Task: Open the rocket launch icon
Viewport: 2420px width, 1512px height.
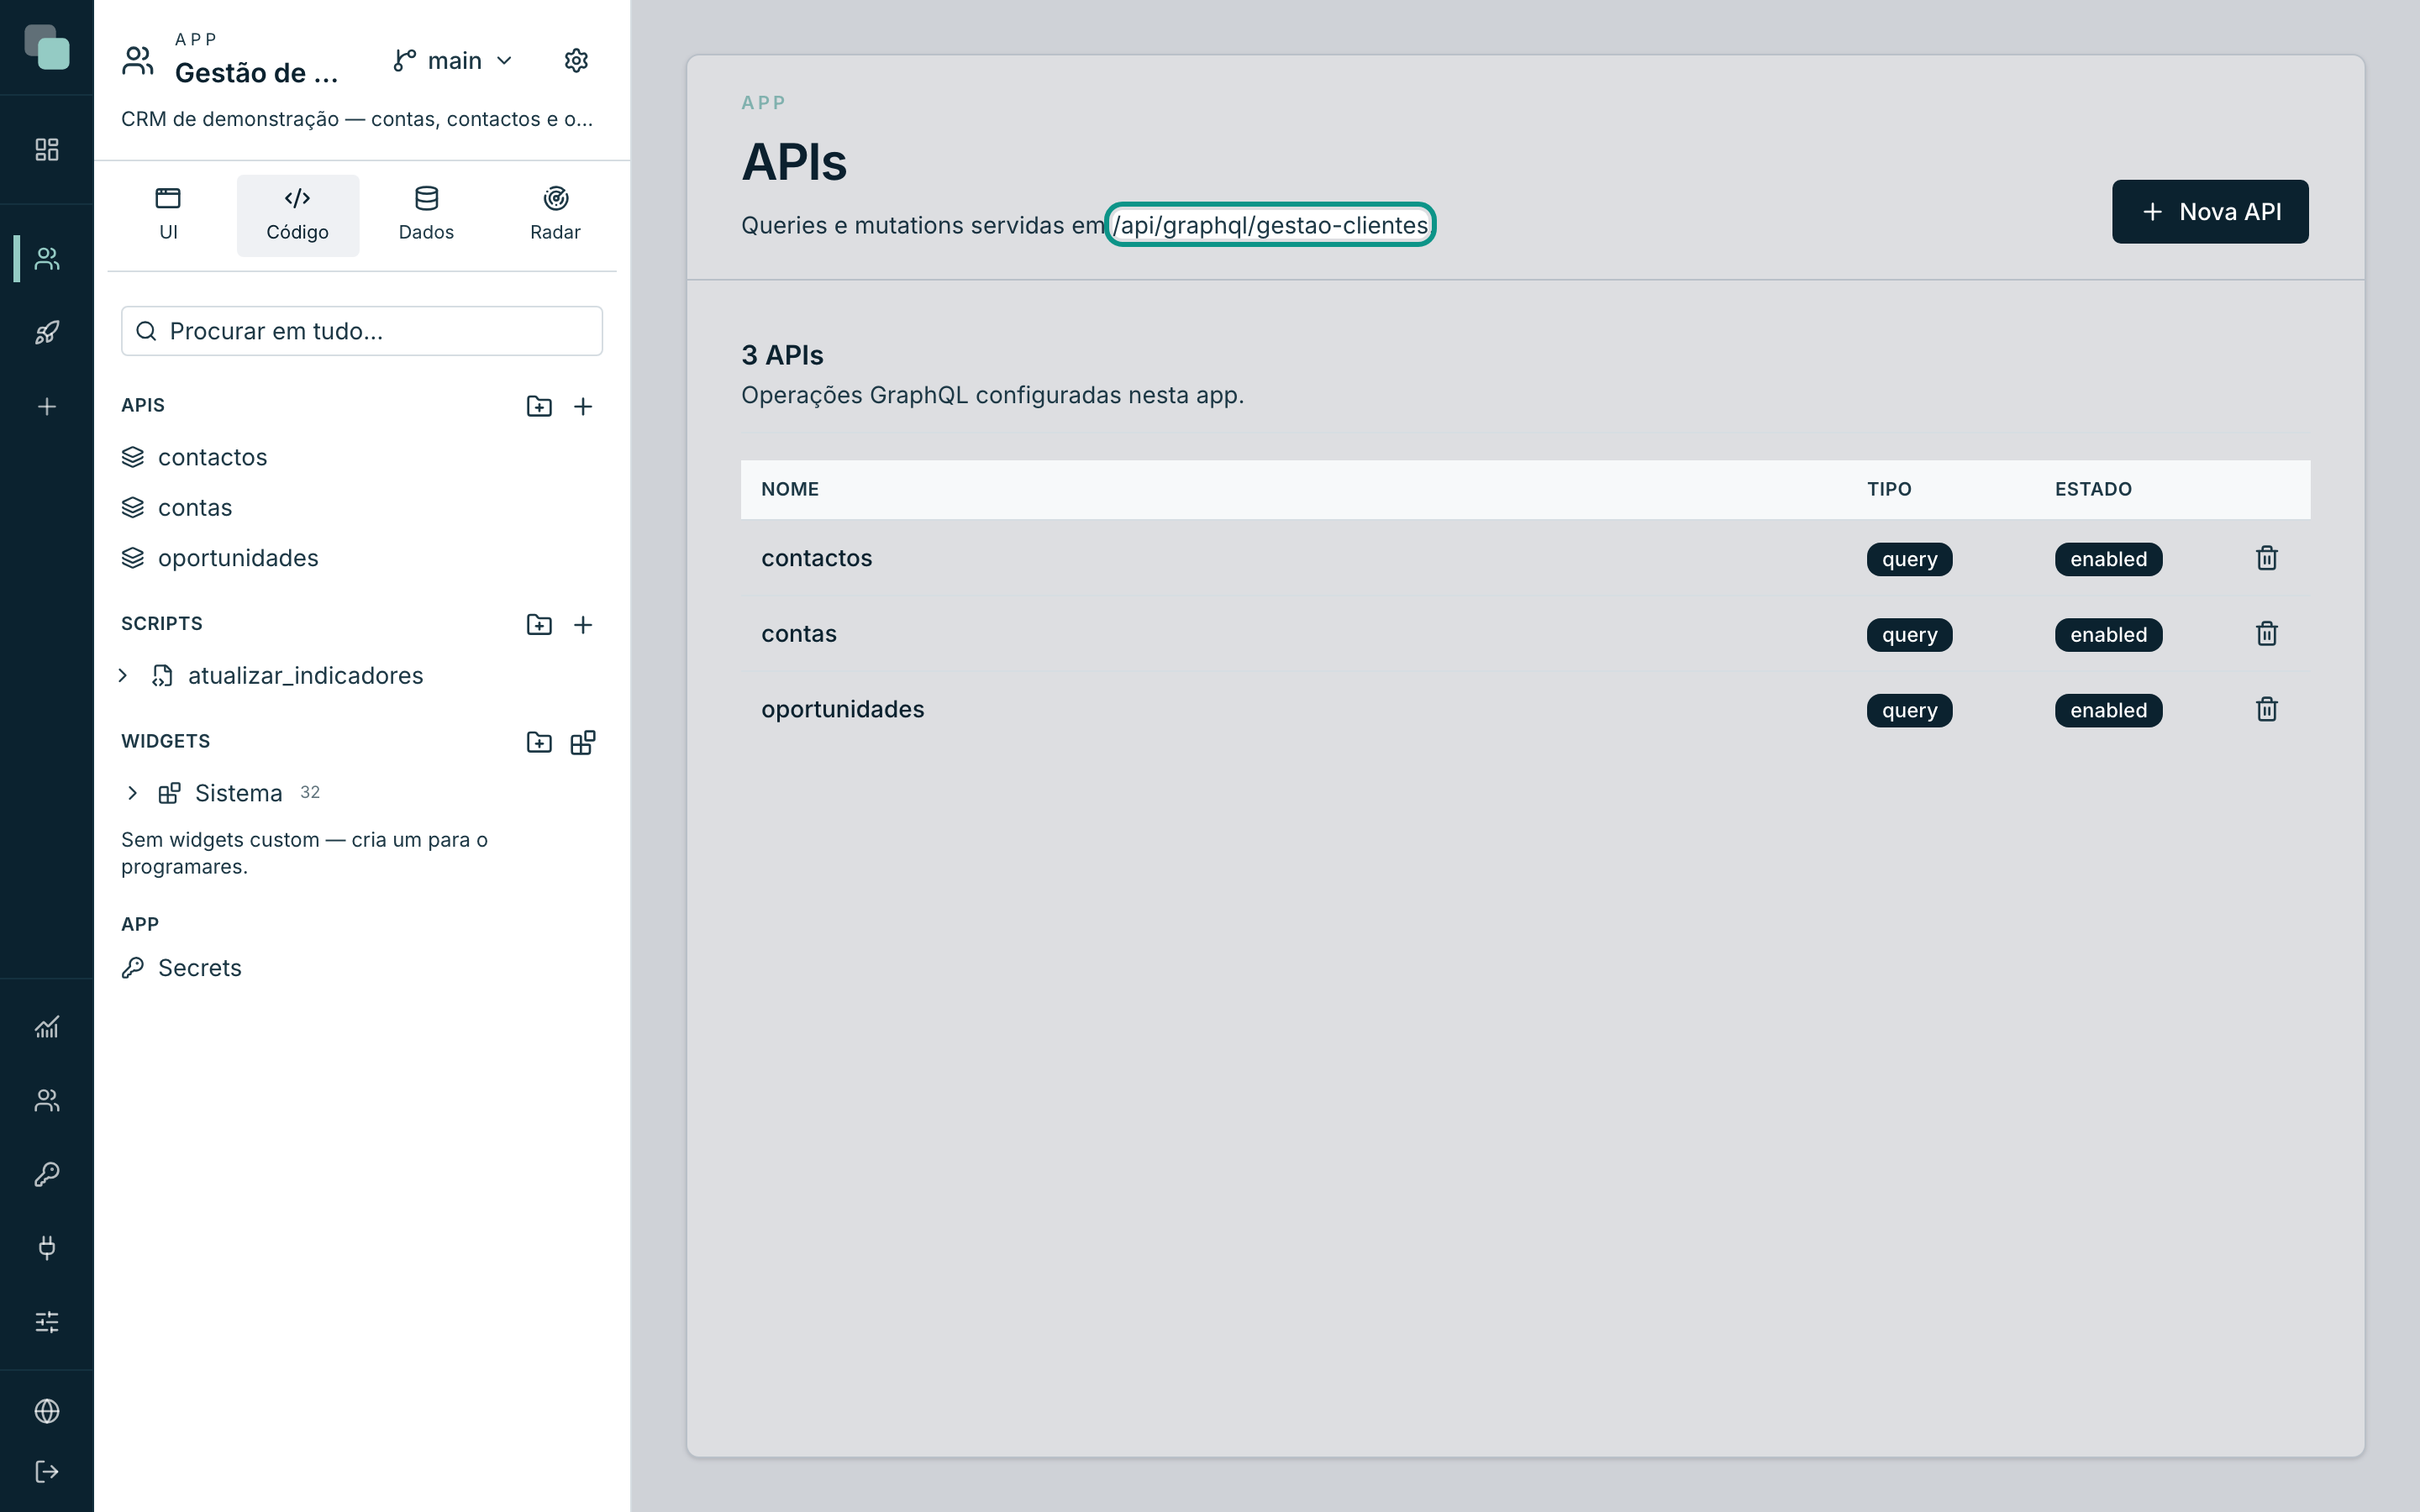Action: tap(47, 333)
